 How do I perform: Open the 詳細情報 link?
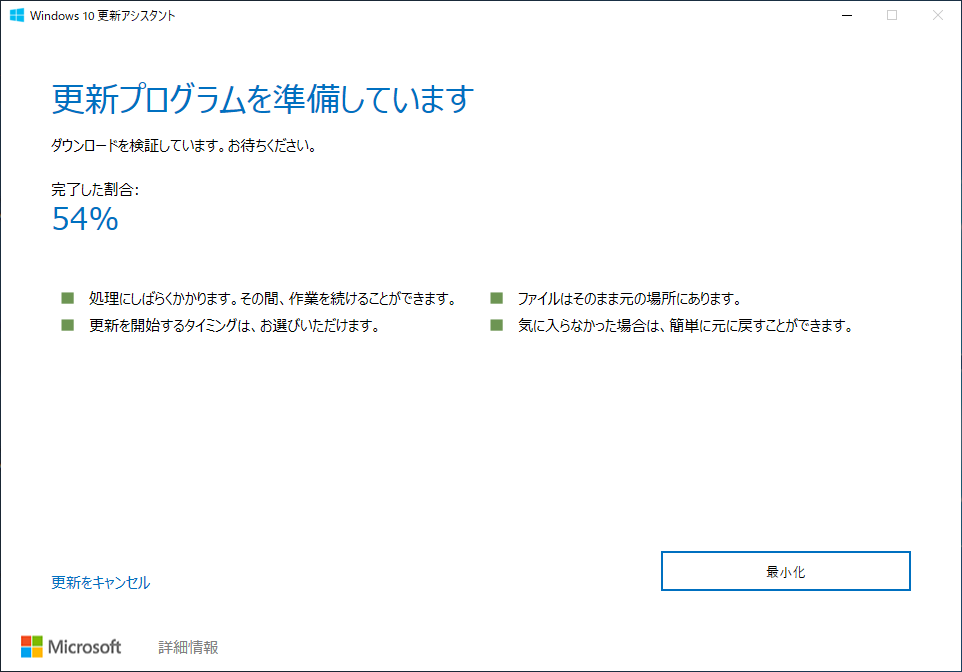(x=188, y=647)
